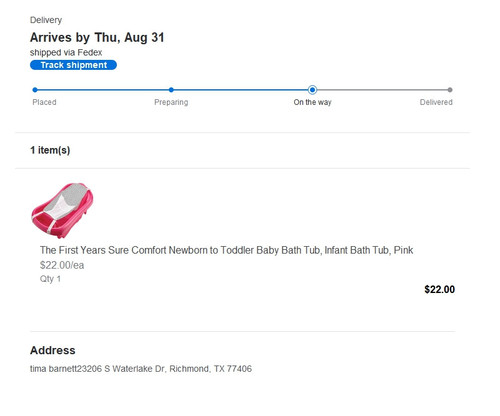
Task: Click the Arrives by Thu, Aug 31 heading
Action: [x=97, y=37]
